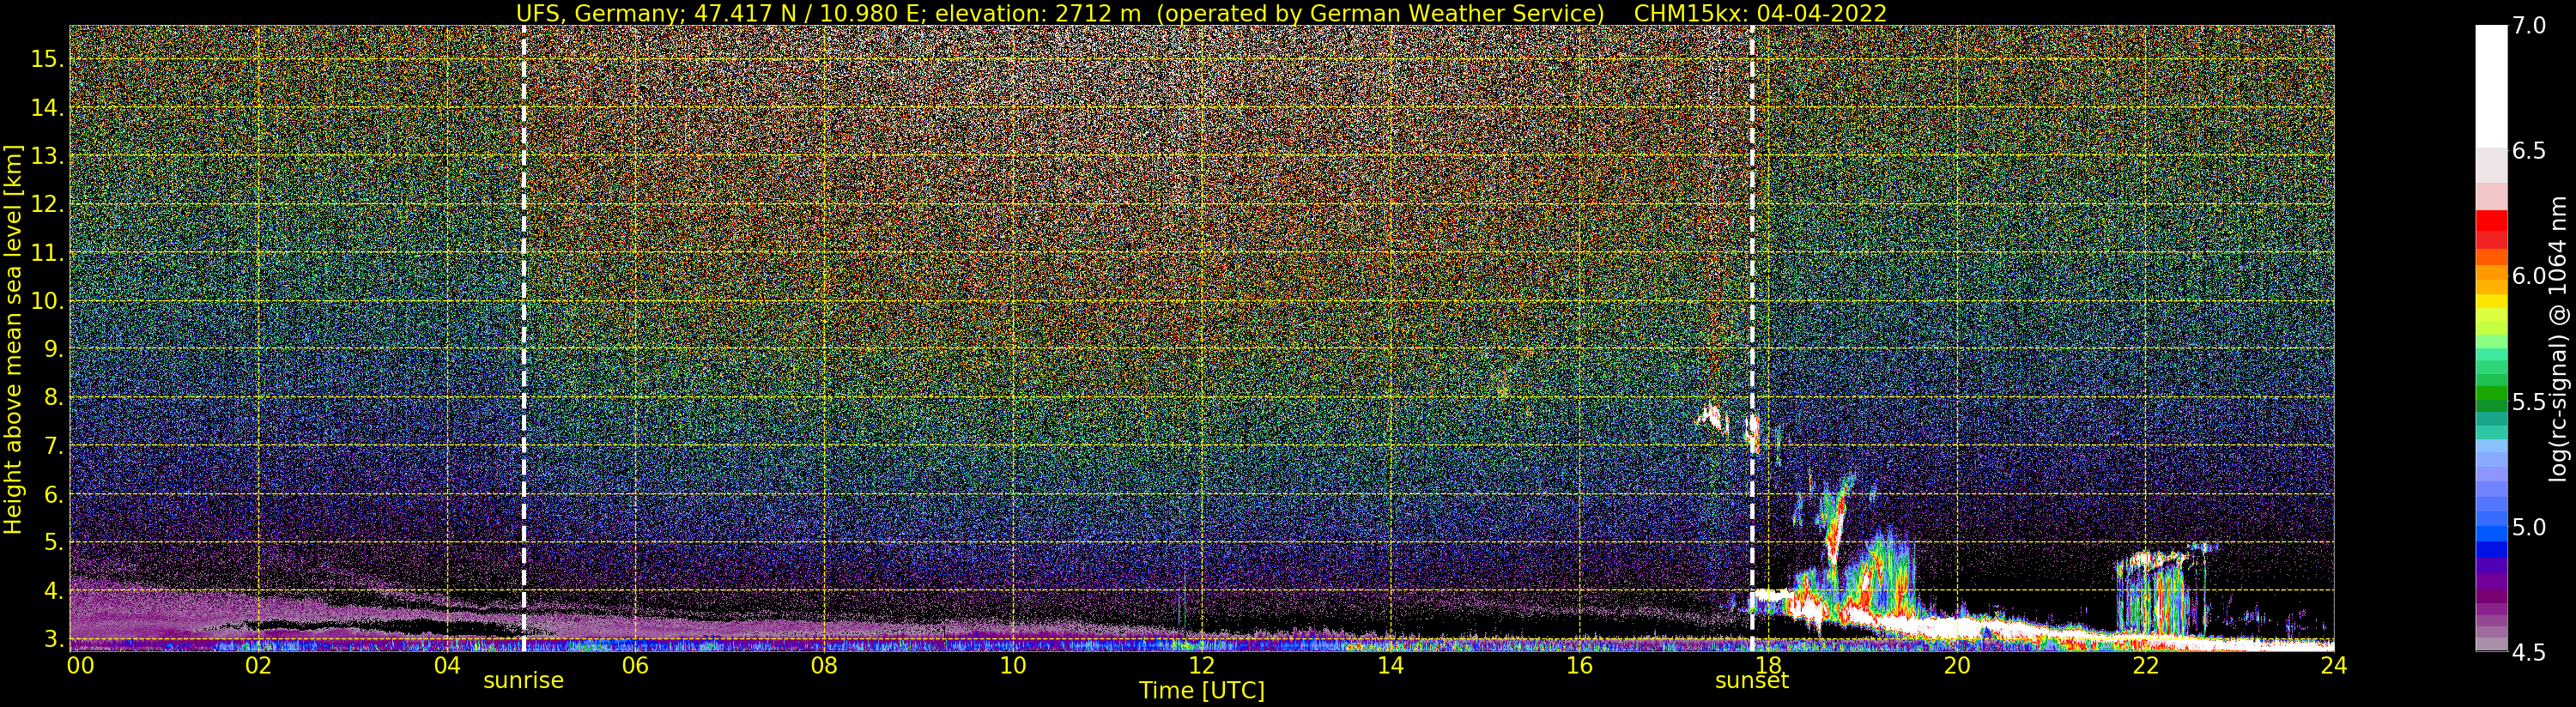Click the "04" time tick label
The image size is (2576, 707).
click(x=447, y=666)
